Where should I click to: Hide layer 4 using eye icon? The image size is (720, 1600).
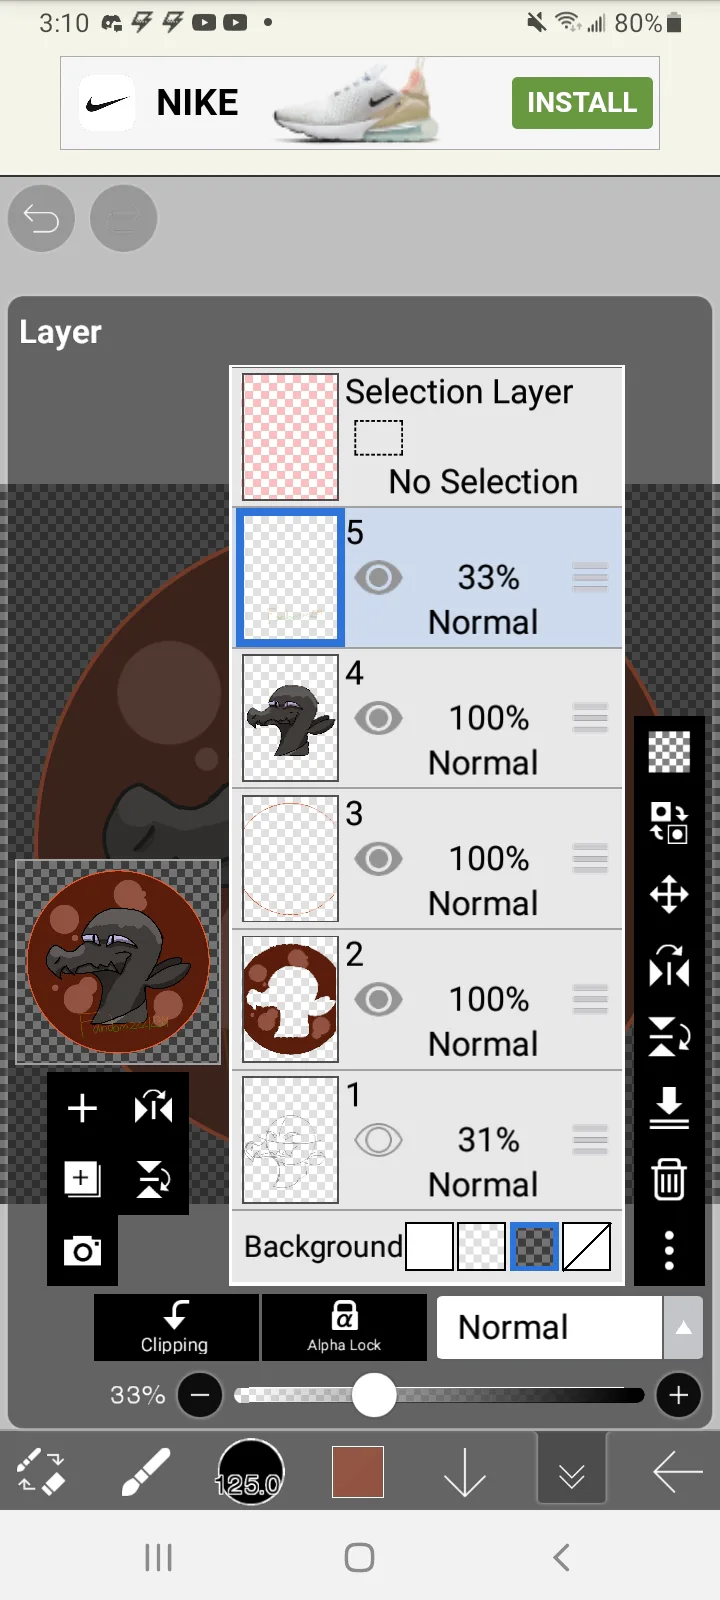(x=378, y=718)
